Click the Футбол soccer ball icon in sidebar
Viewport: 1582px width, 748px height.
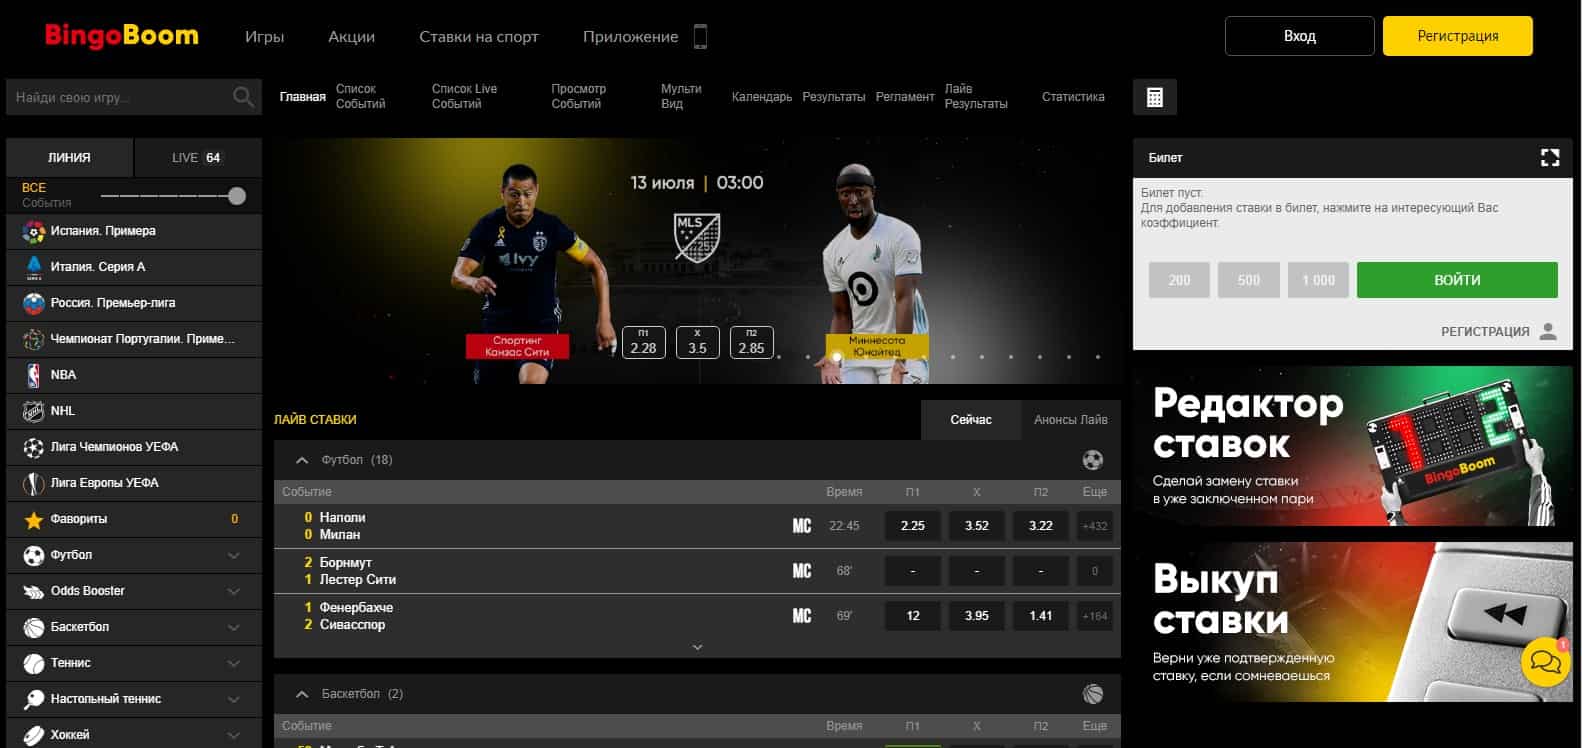pos(34,555)
